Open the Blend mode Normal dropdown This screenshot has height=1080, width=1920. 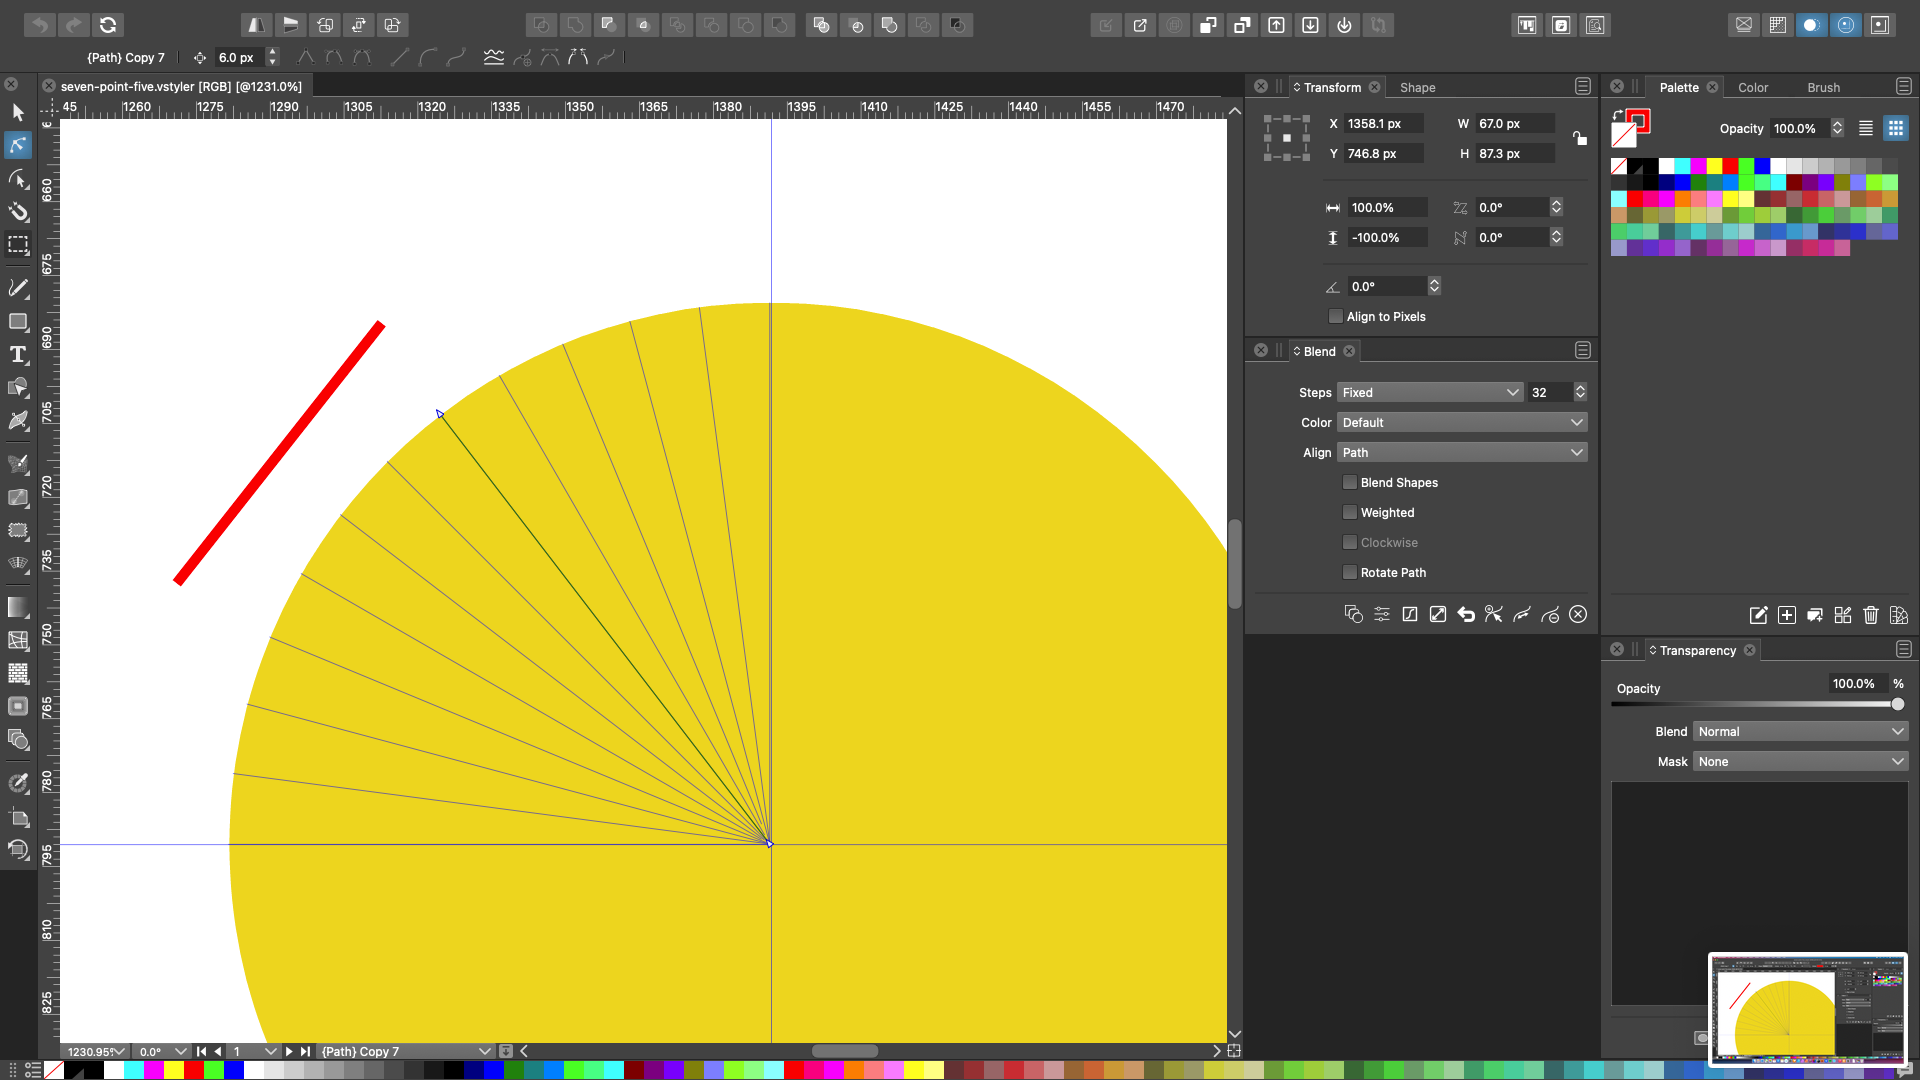coord(1800,732)
